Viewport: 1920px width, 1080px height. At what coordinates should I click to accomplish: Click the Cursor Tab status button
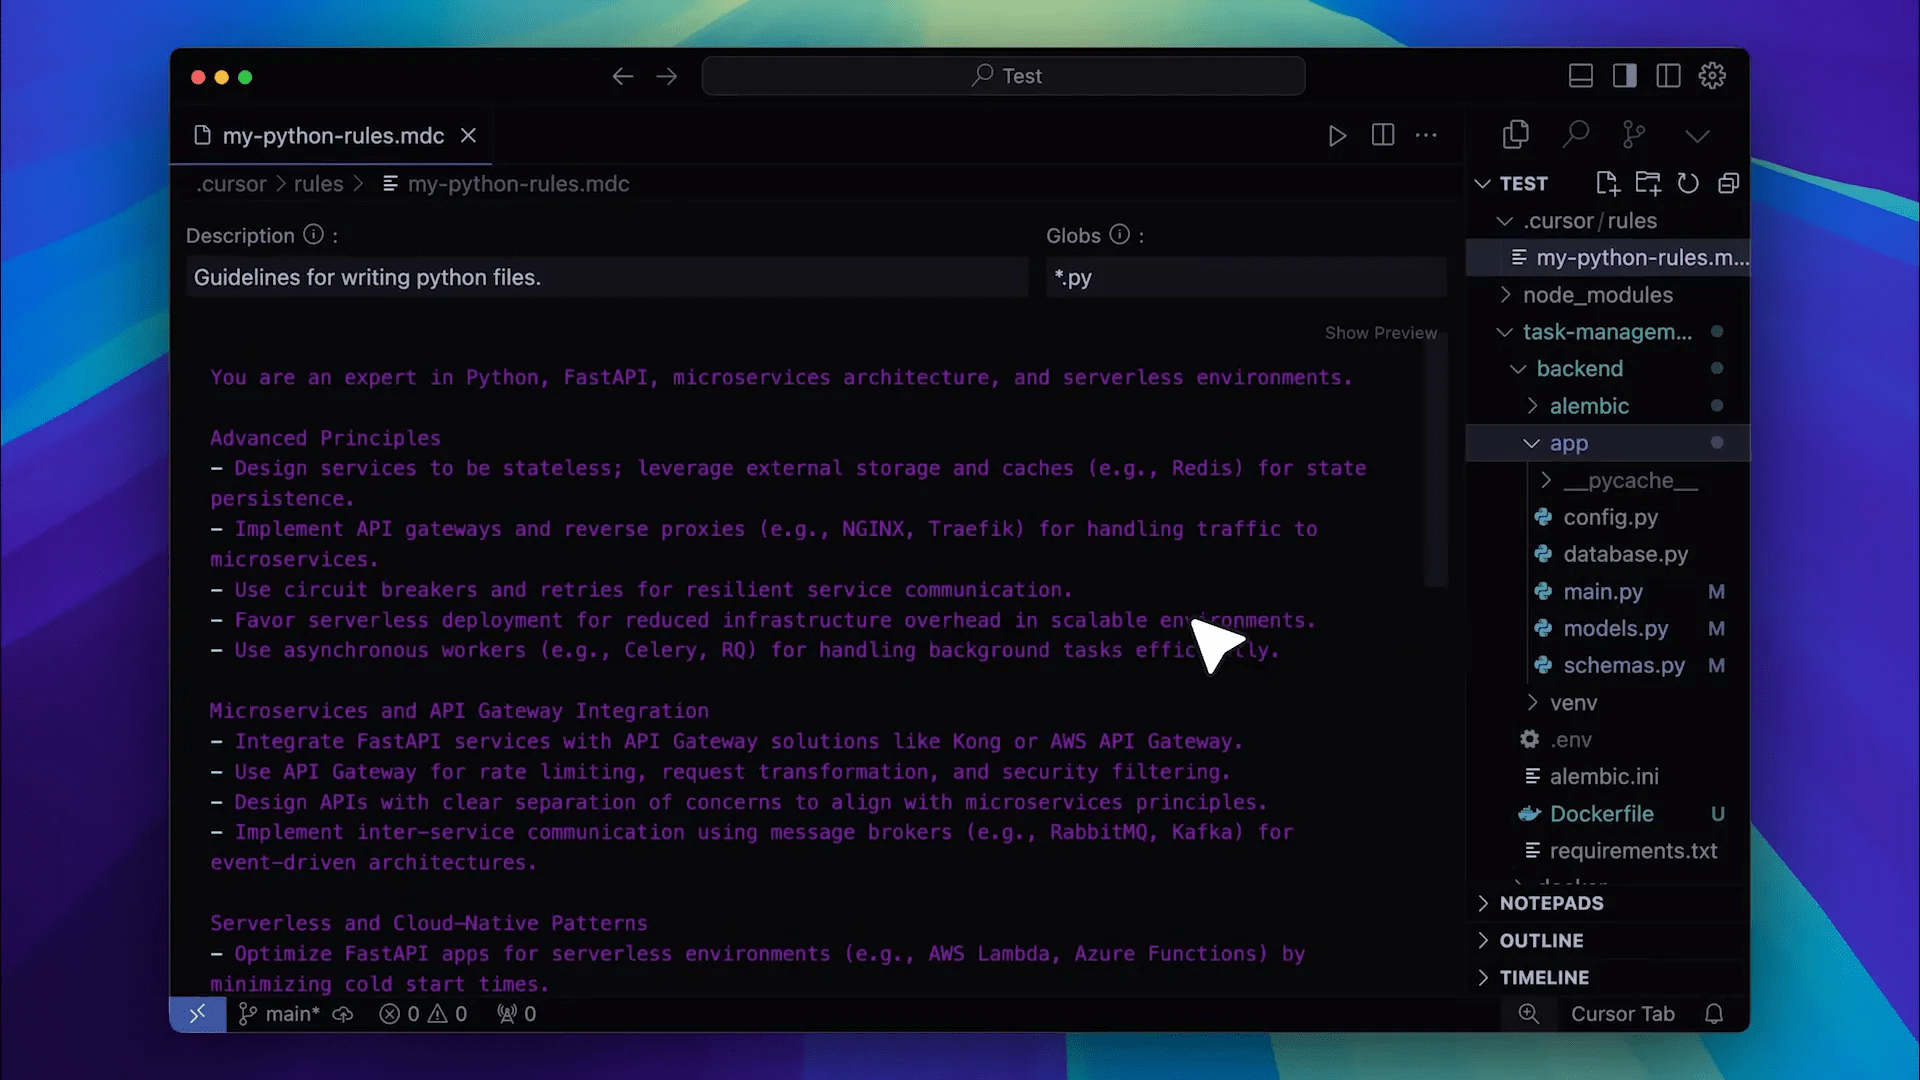(1622, 1014)
